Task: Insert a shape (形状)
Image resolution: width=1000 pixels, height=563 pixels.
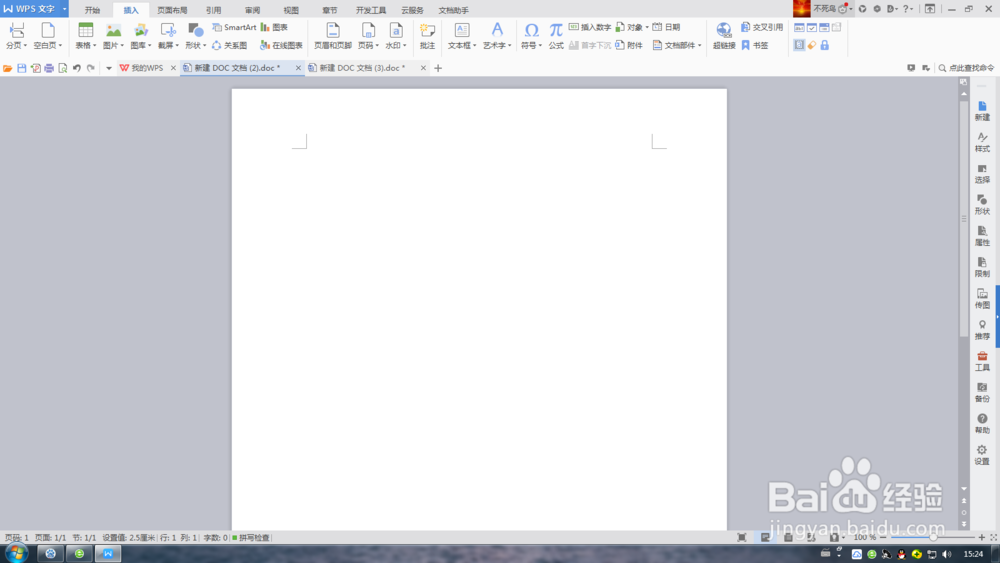Action: [x=195, y=35]
